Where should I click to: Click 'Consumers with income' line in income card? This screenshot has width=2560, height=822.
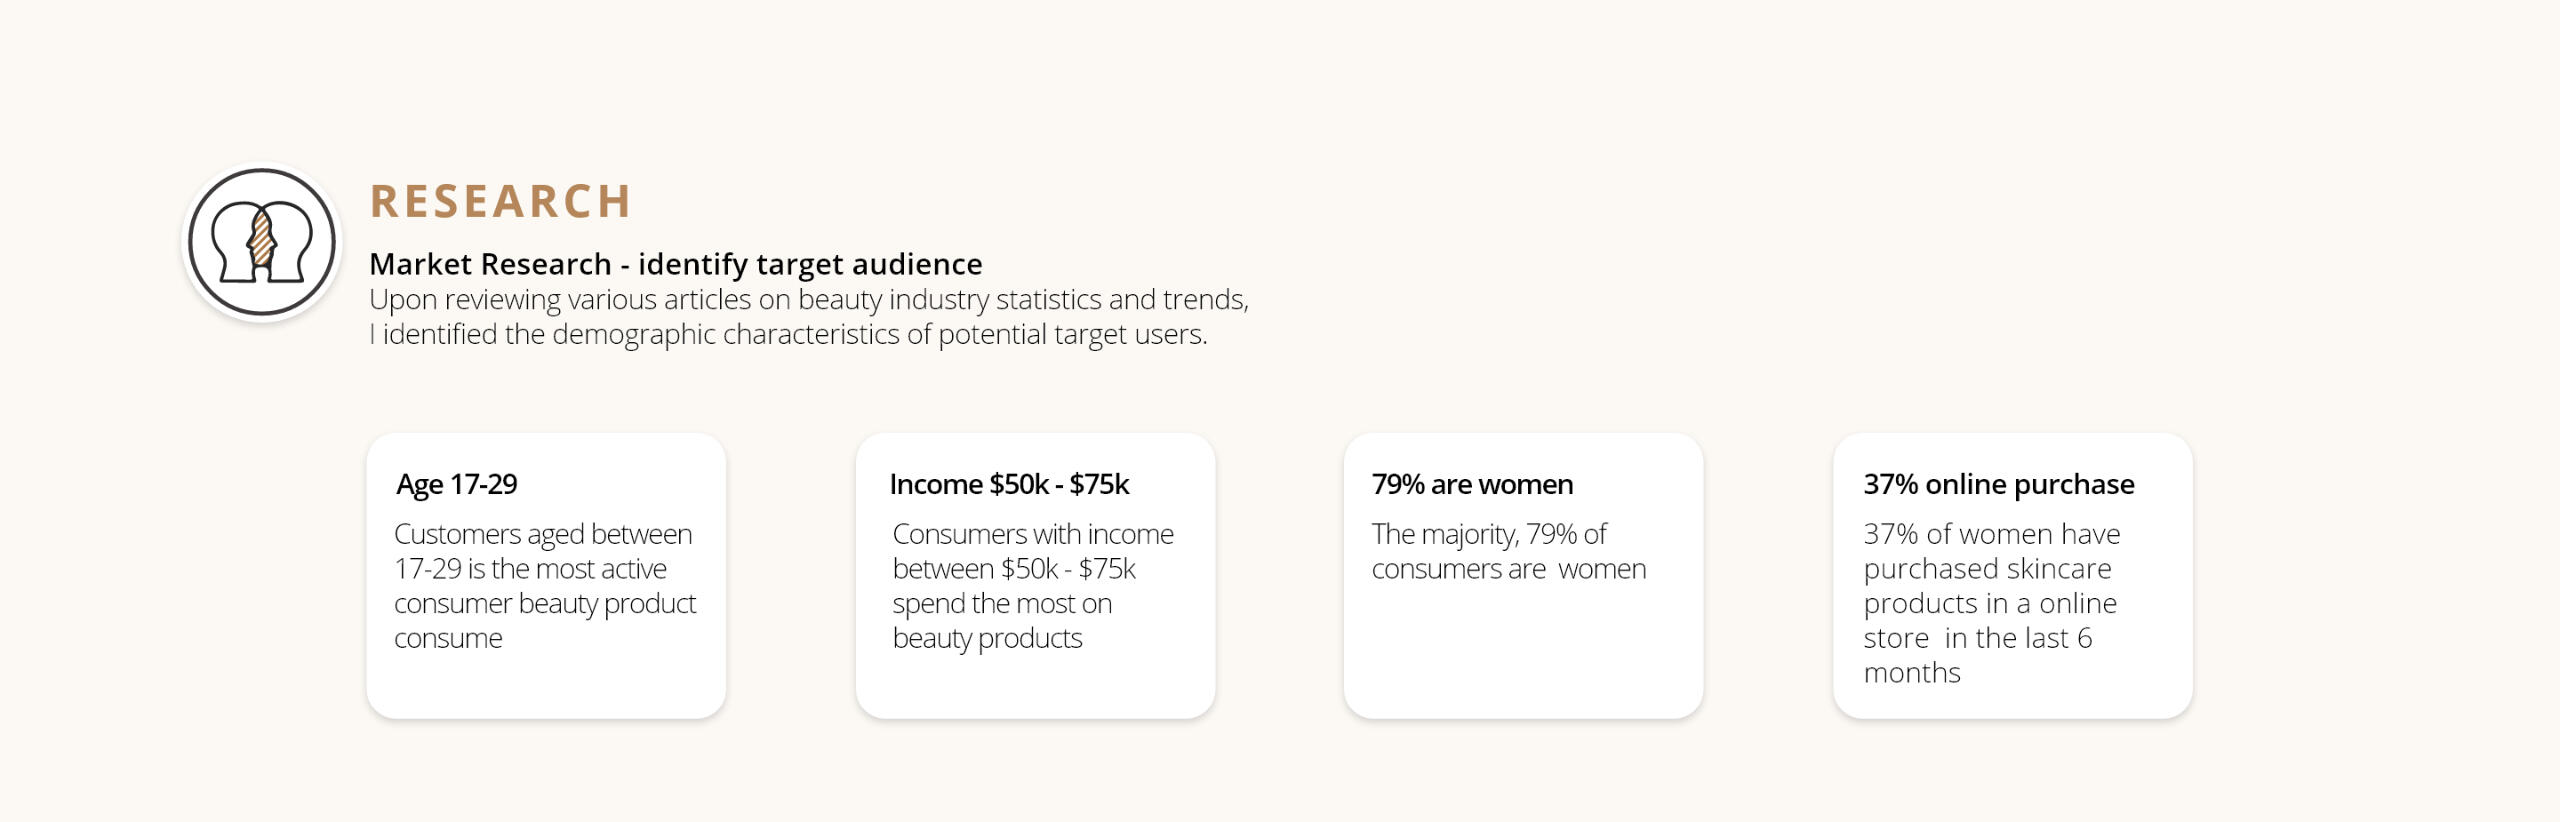(x=1033, y=534)
